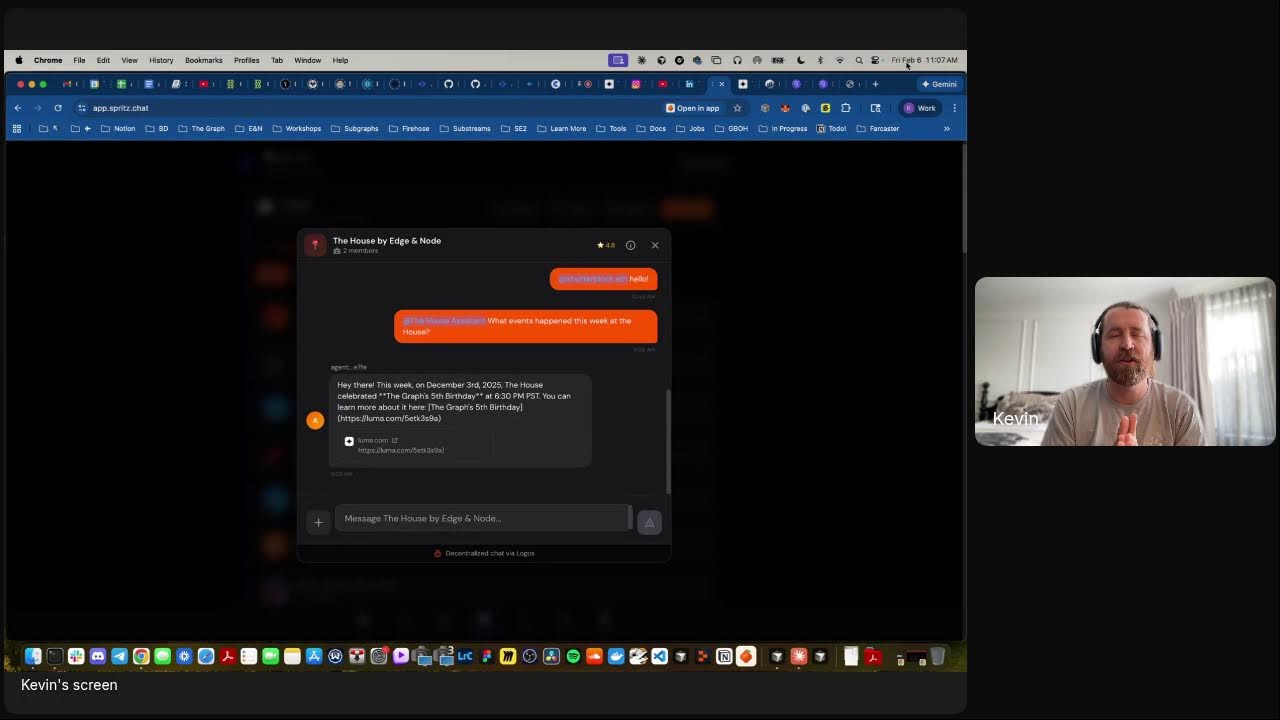Open The Graph bookmarks folder
Viewport: 1280px width, 720px height.
point(201,129)
